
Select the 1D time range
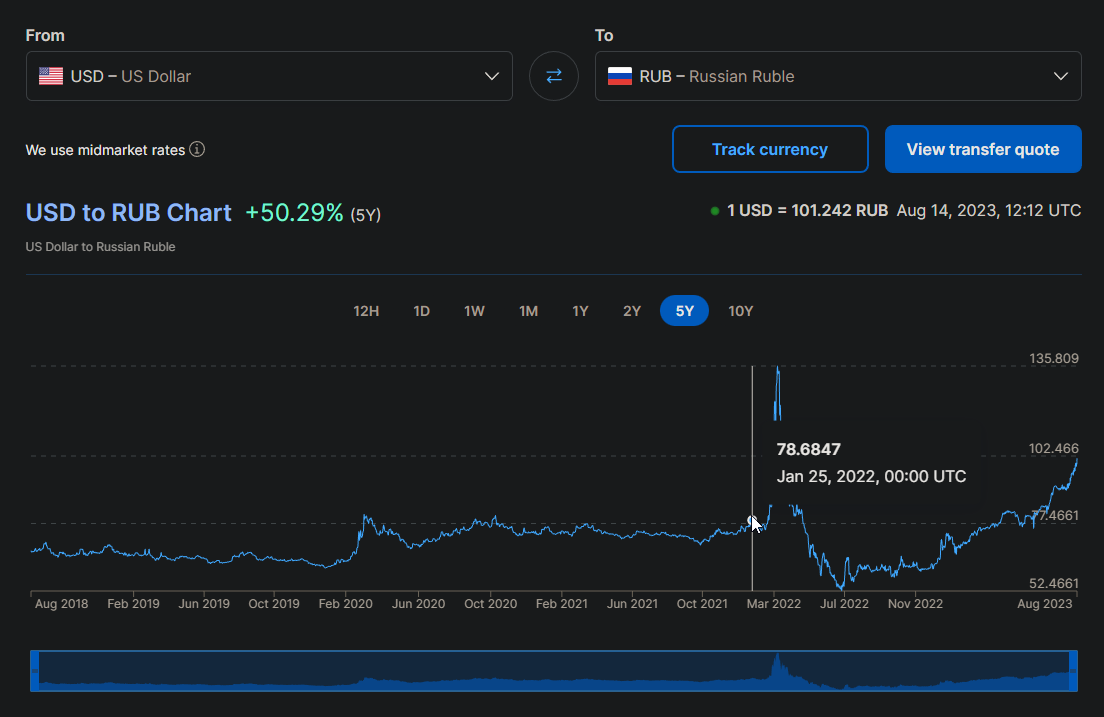(421, 311)
